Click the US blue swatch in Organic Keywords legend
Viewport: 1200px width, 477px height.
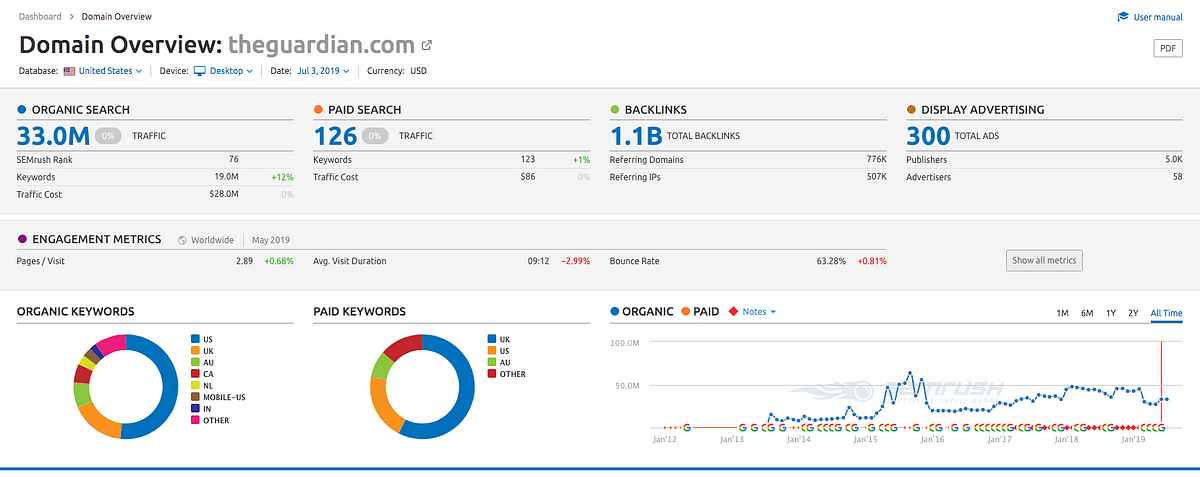[195, 339]
